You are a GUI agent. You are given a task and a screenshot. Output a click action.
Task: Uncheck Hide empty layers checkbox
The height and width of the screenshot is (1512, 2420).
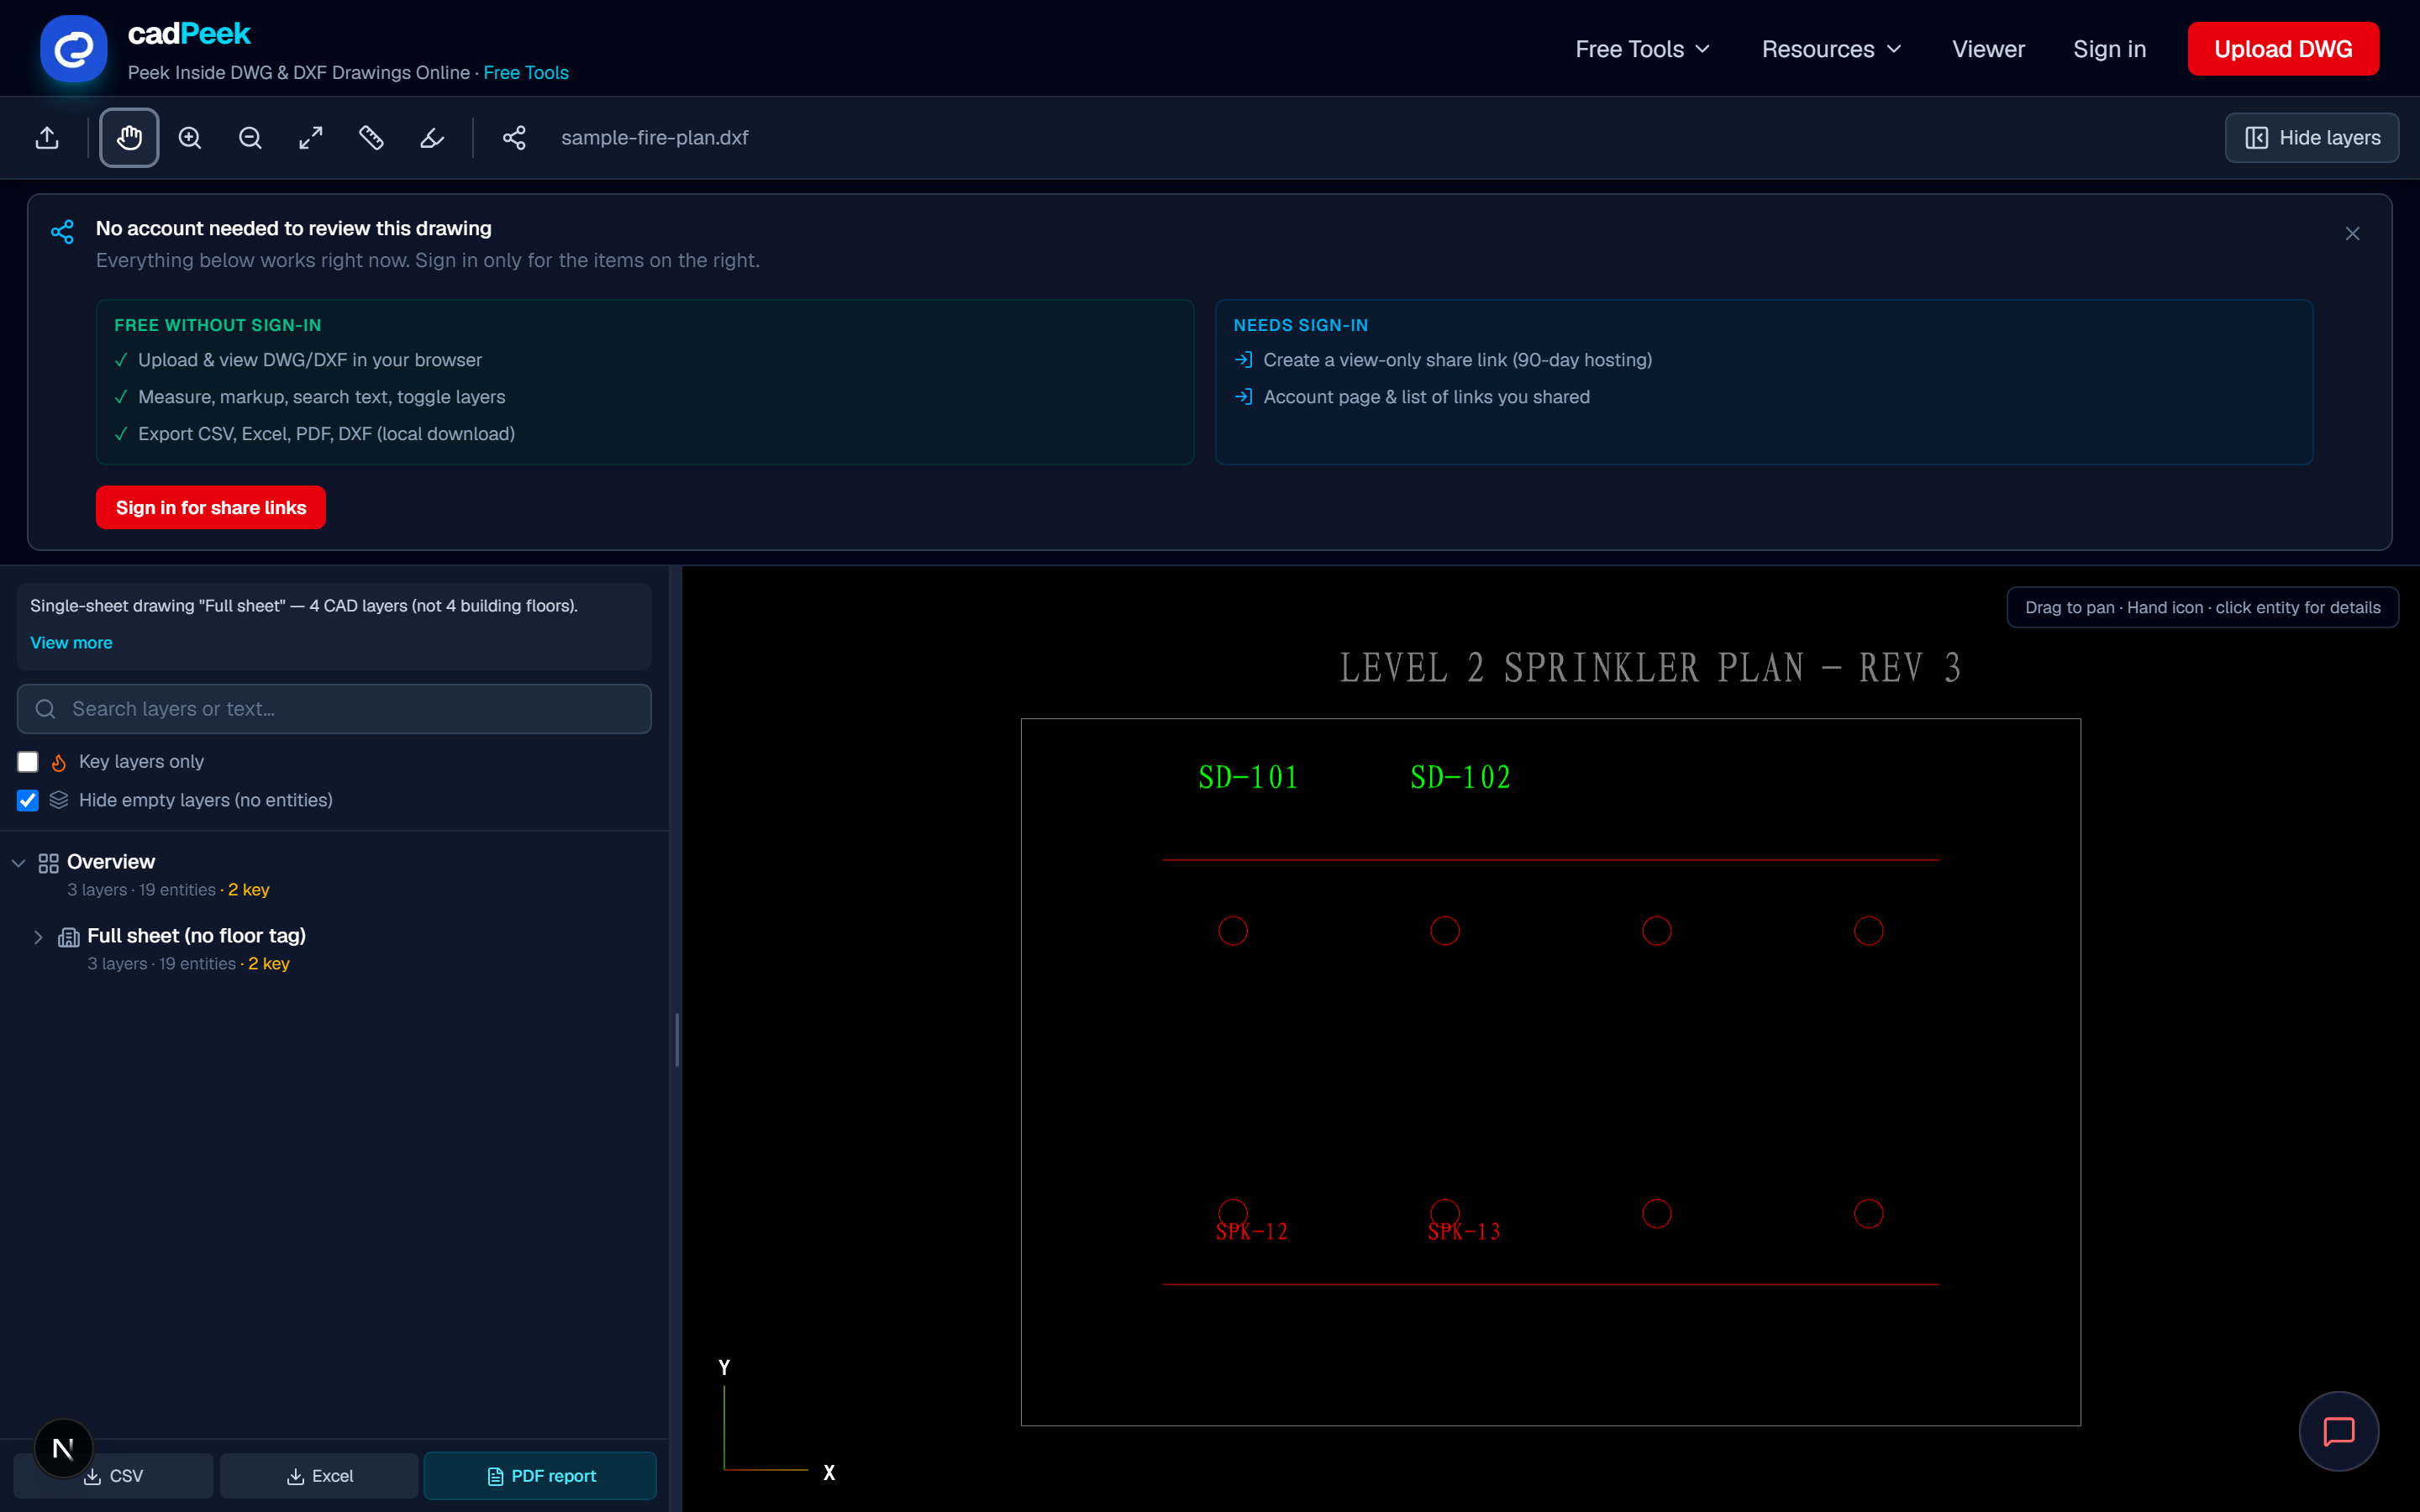point(28,800)
